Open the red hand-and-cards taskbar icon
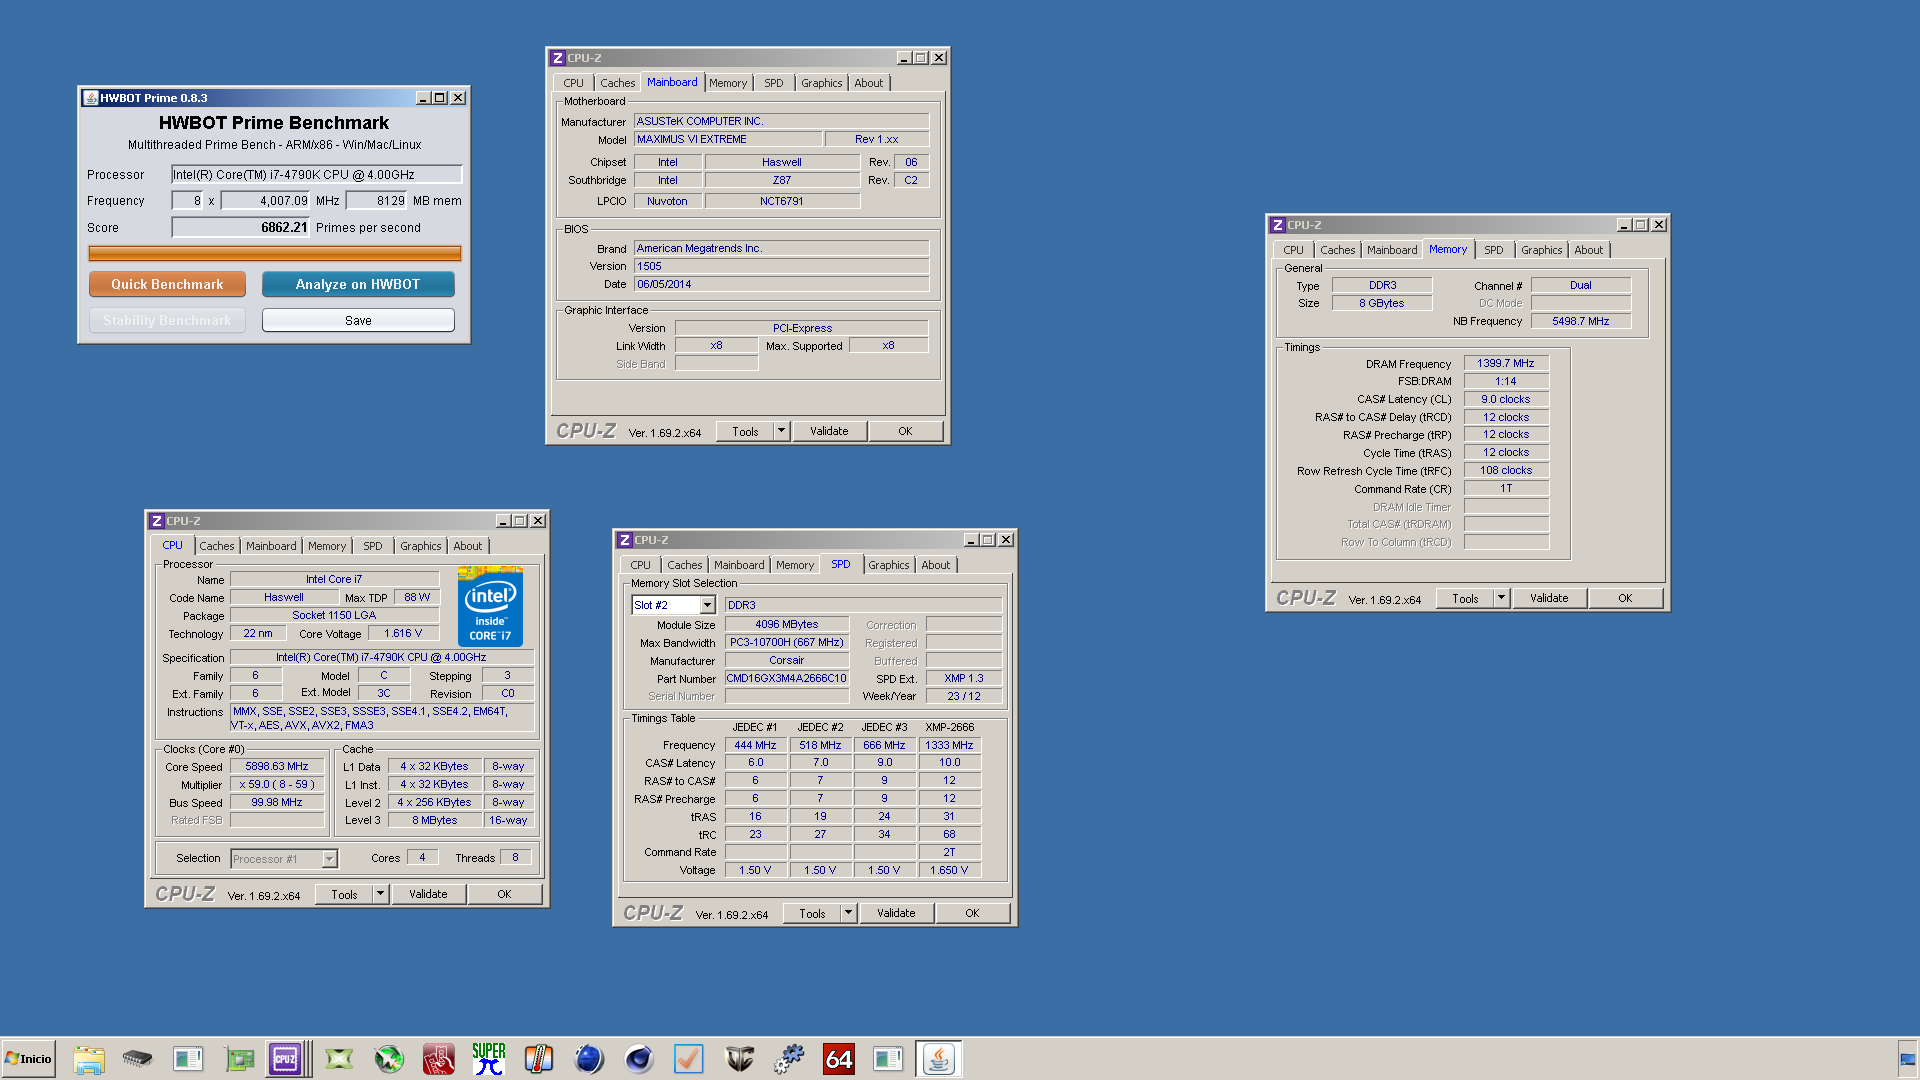This screenshot has height=1080, width=1920. click(x=439, y=1059)
